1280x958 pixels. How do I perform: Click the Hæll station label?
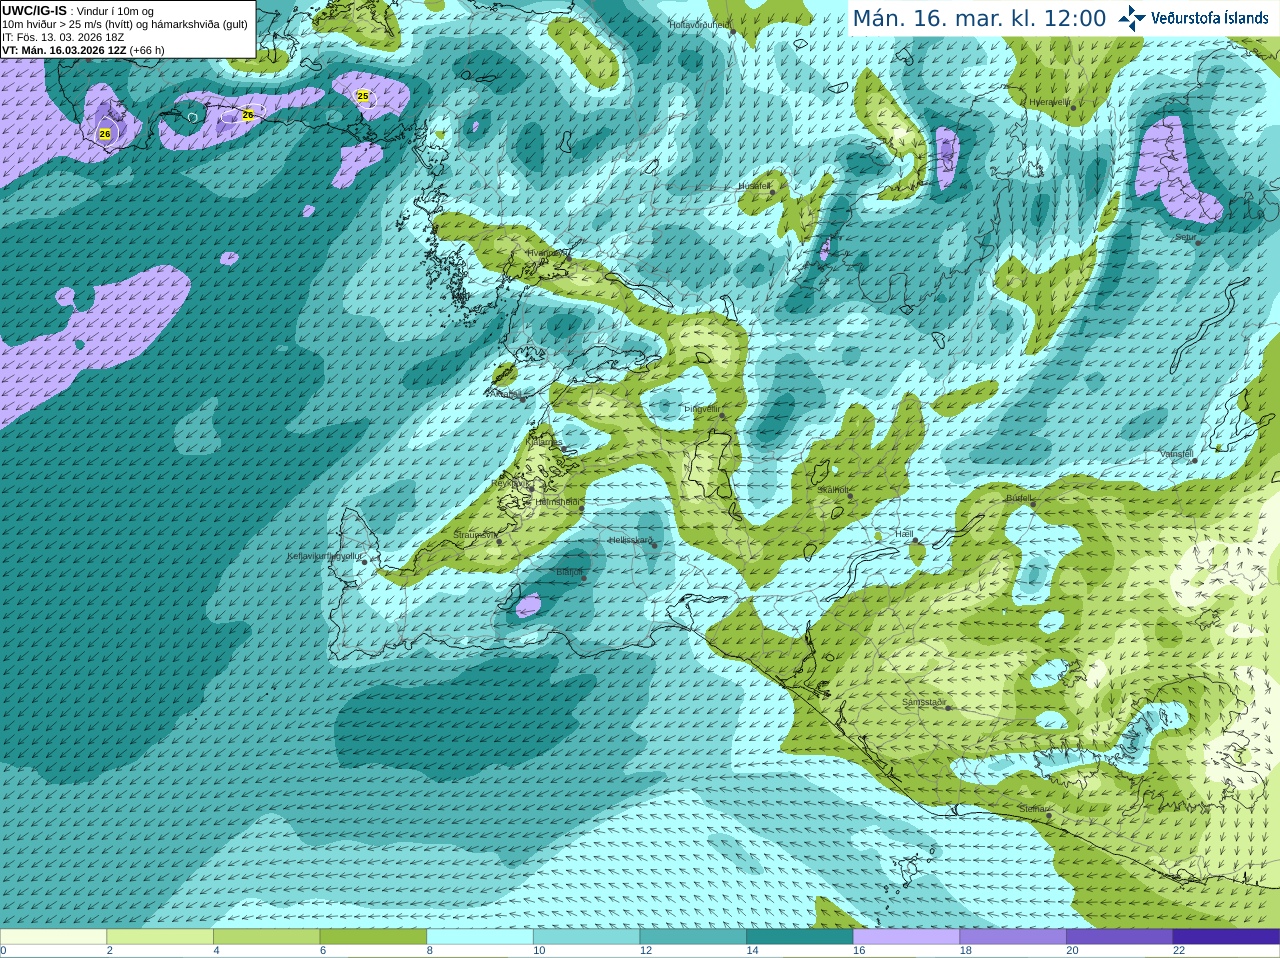click(905, 535)
